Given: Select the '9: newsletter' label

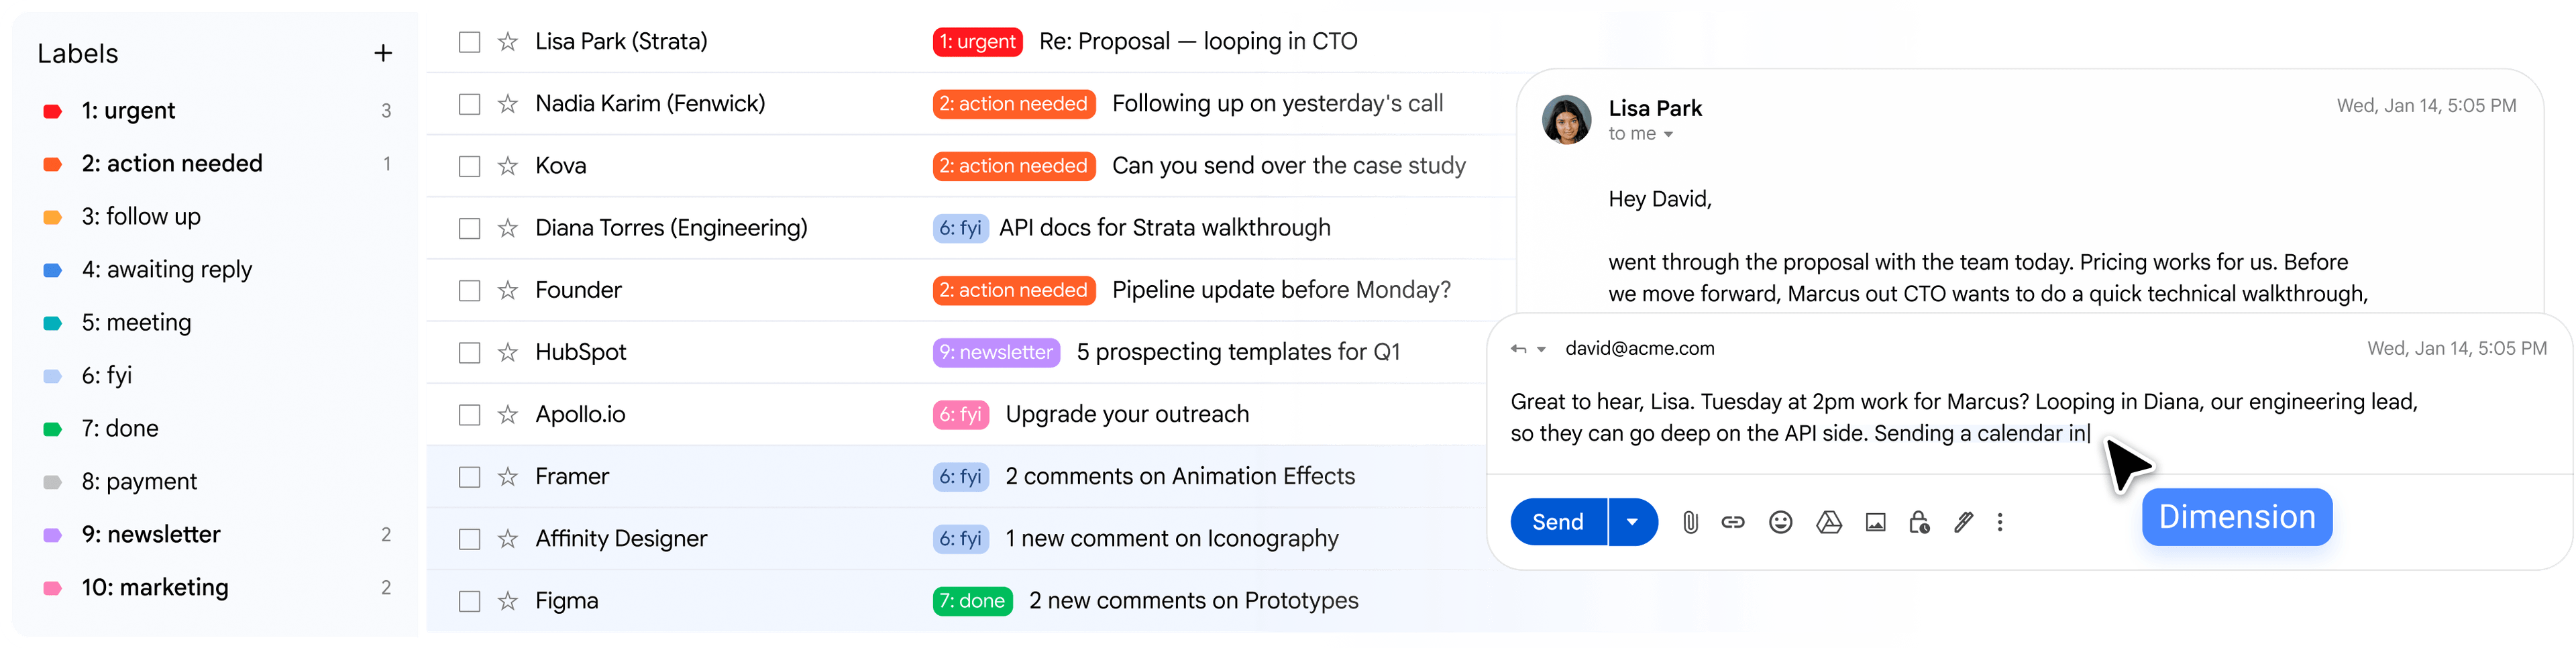Looking at the screenshot, I should [x=150, y=534].
